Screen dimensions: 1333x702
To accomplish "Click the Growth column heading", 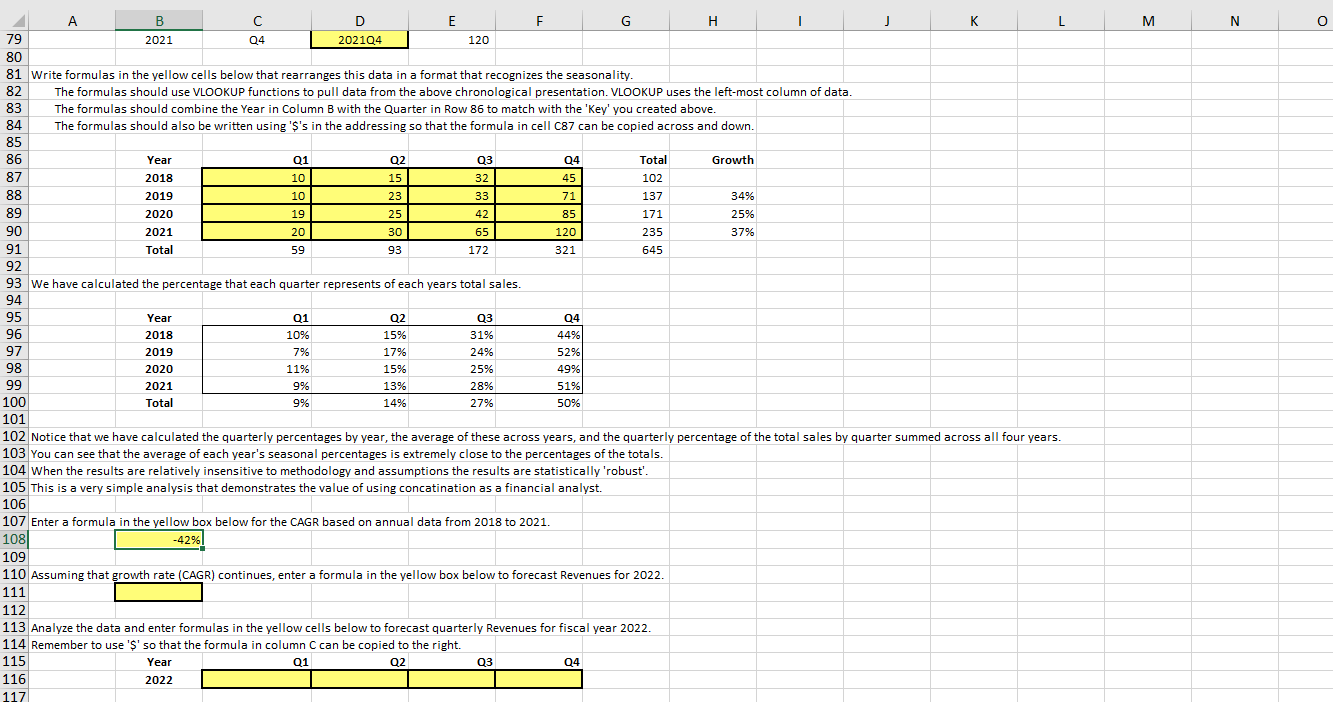I will (733, 160).
